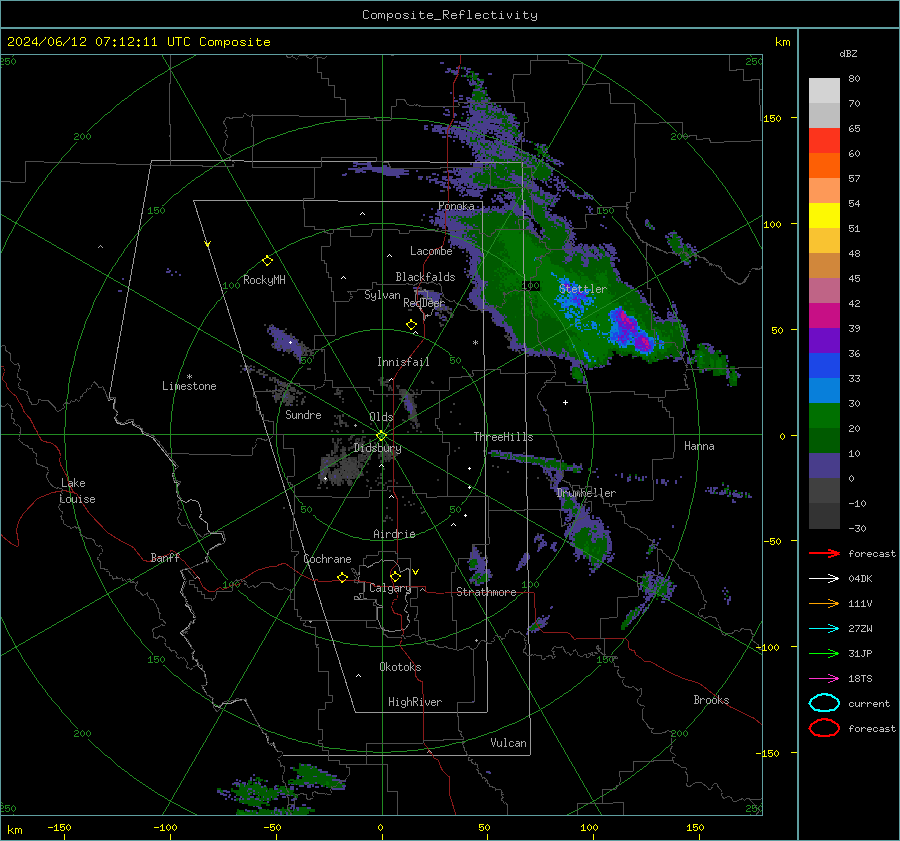
Task: Click the red forecast ellipse legend icon
Action: tap(824, 728)
